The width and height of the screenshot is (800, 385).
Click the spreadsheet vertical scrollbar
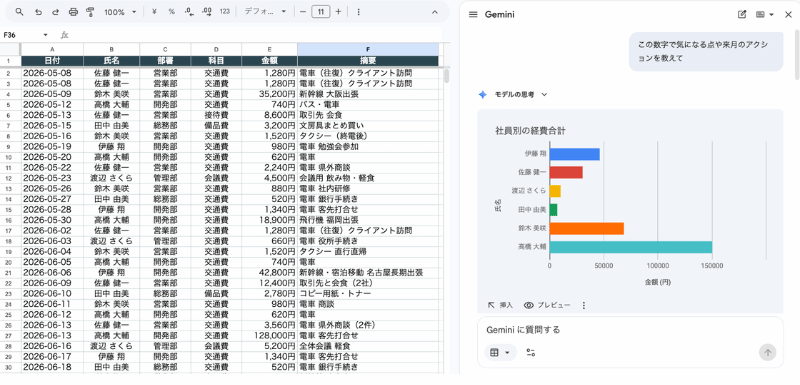pos(446,76)
